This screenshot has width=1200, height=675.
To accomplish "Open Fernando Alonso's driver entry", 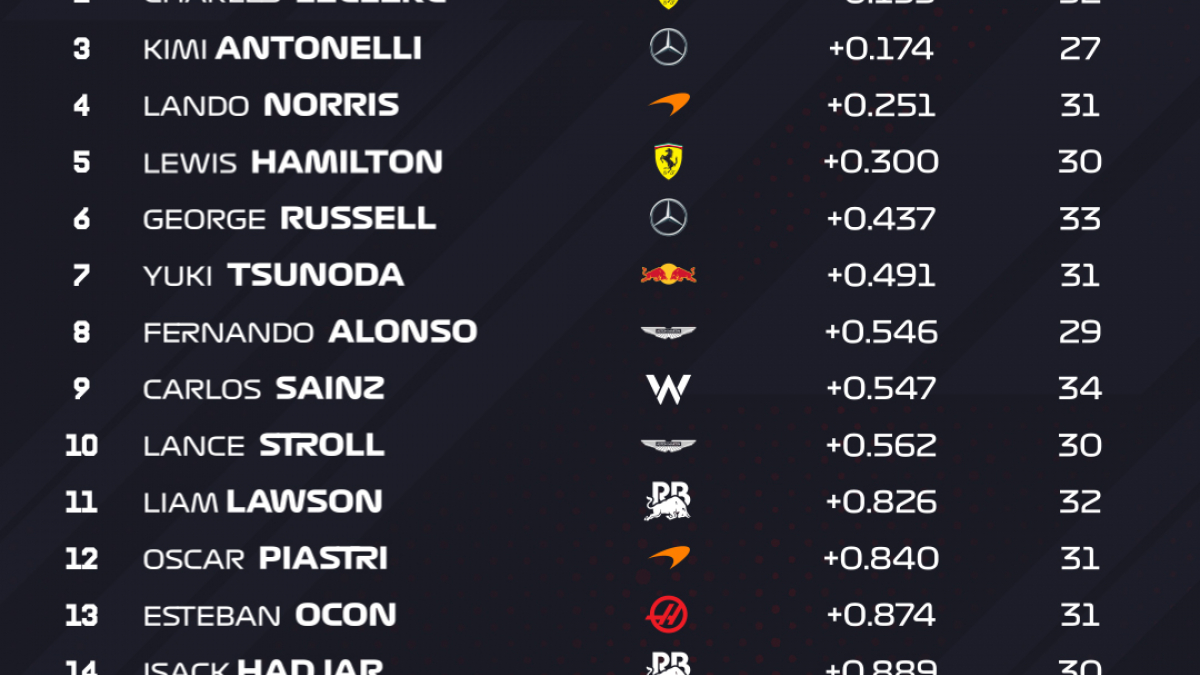I will pyautogui.click(x=310, y=332).
